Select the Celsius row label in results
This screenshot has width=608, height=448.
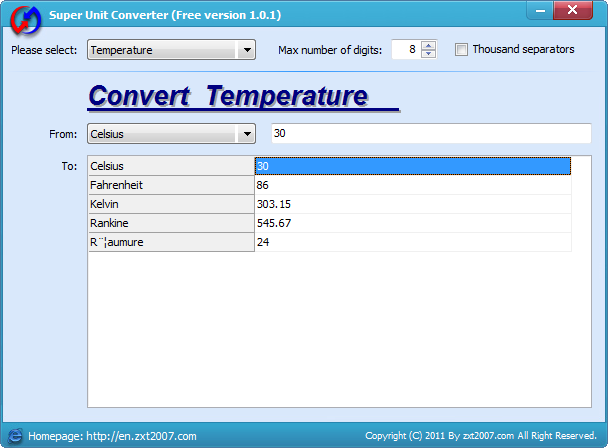[171, 166]
